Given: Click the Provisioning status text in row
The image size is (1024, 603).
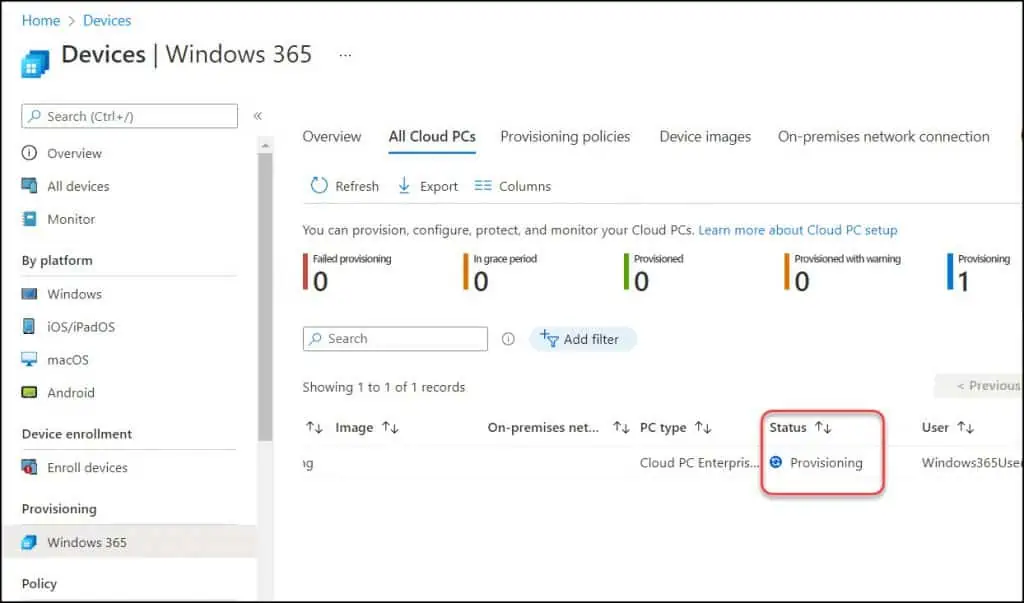Looking at the screenshot, I should click(x=826, y=463).
